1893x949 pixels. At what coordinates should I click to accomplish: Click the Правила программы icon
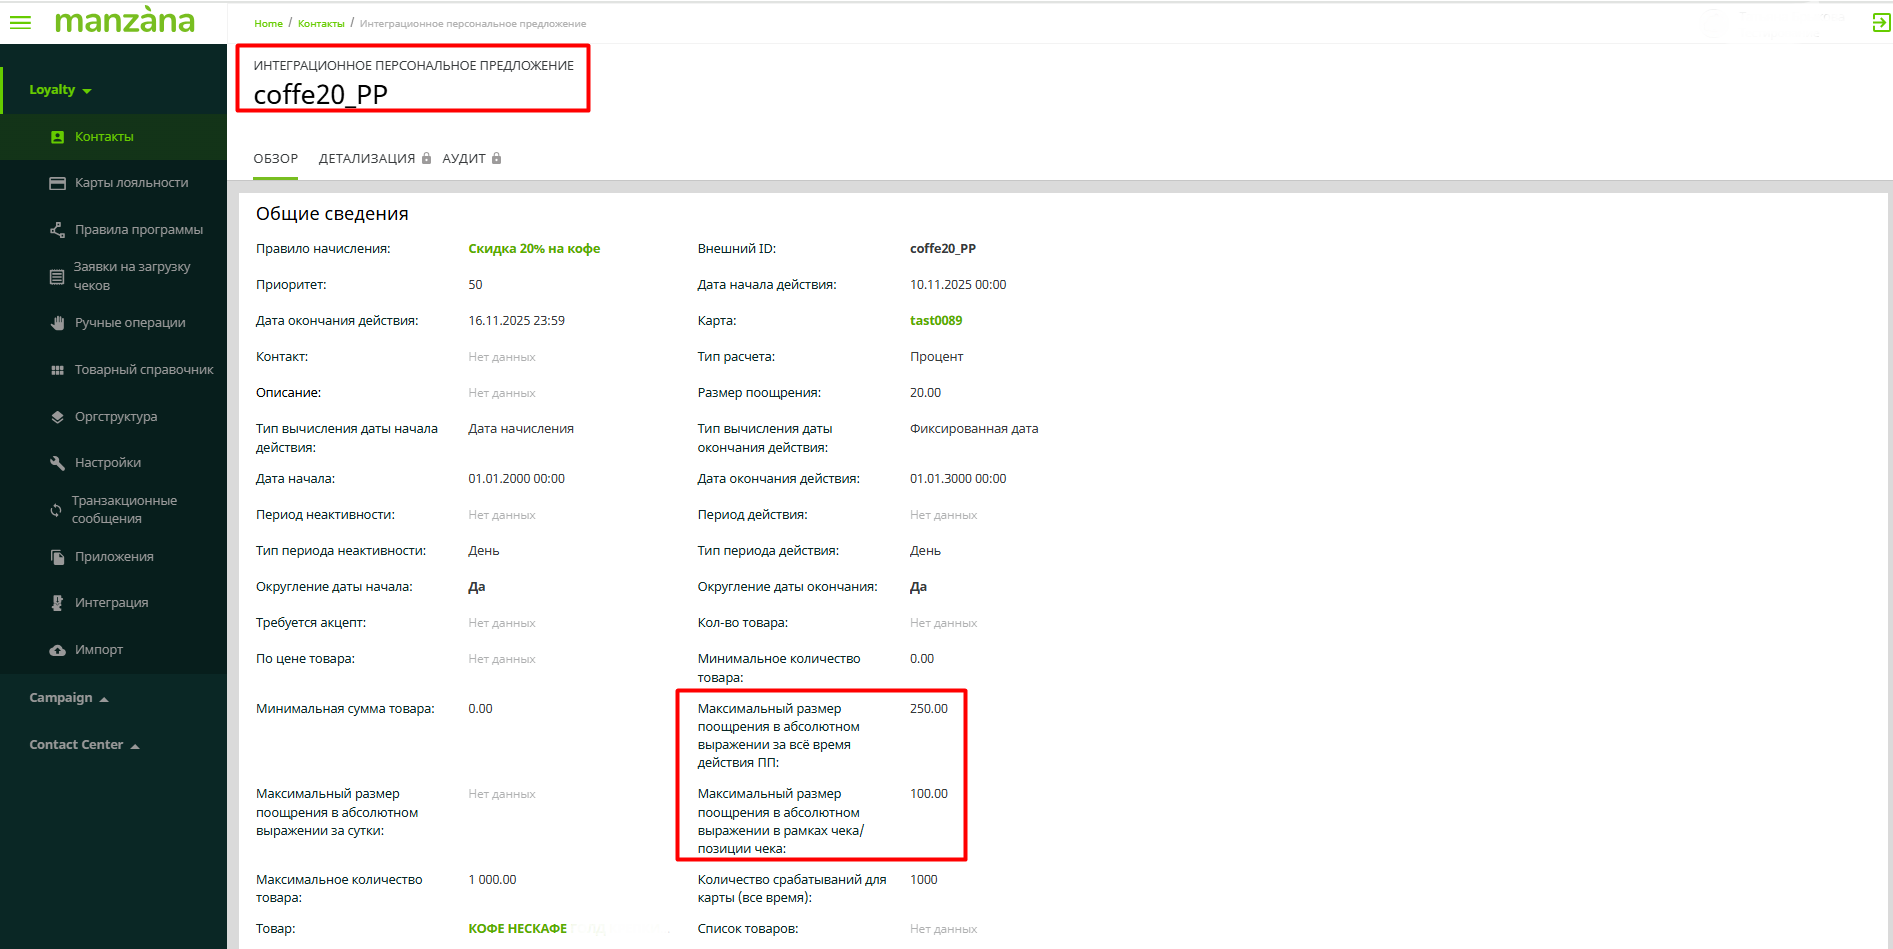point(57,230)
